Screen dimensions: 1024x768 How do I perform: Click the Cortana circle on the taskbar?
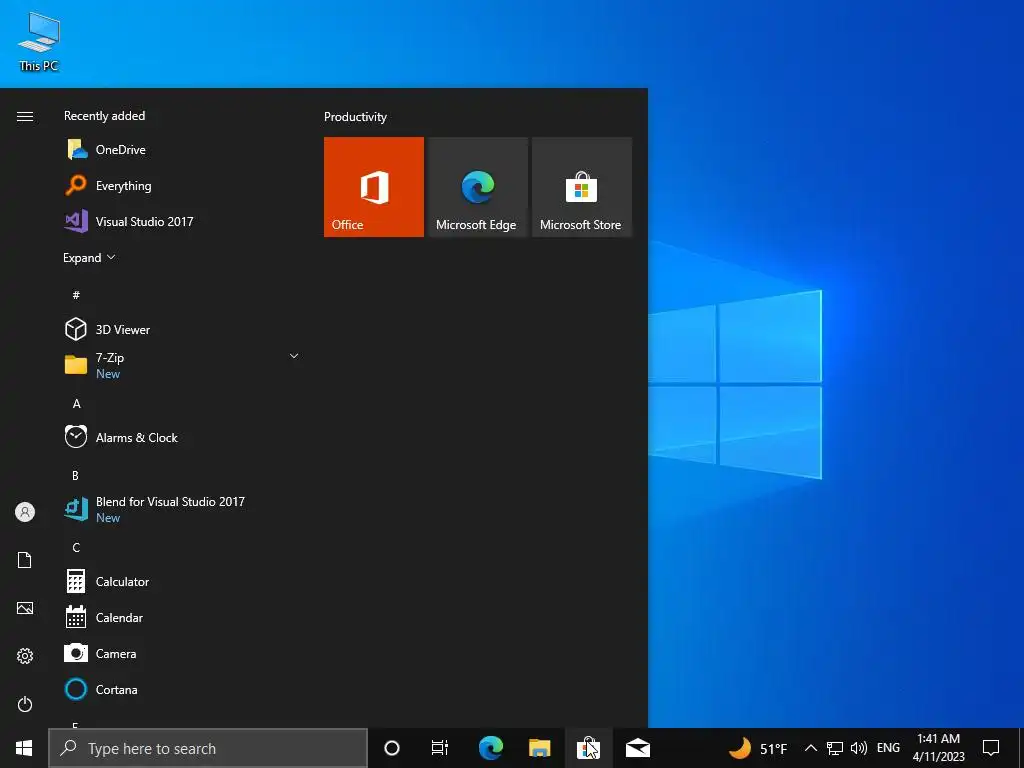[392, 748]
